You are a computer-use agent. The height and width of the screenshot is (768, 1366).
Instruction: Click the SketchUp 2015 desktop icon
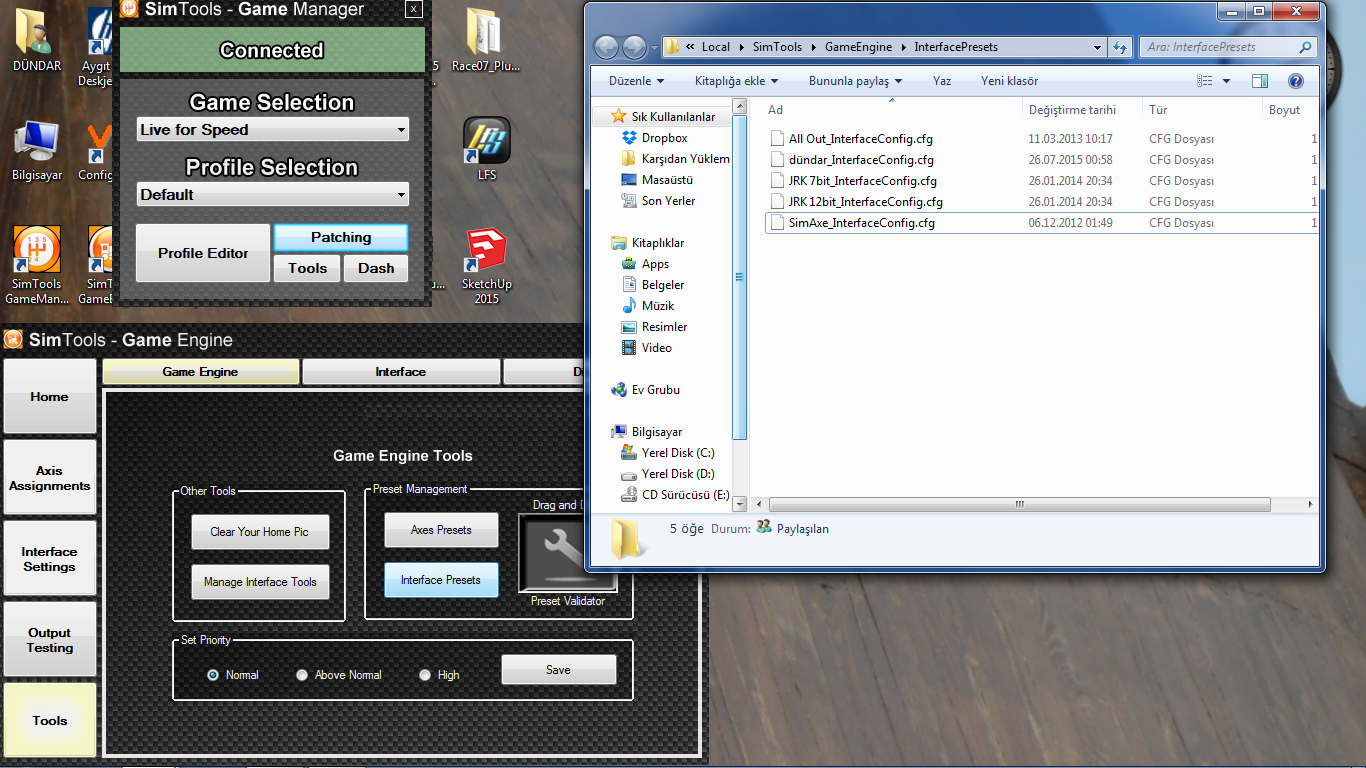click(x=486, y=252)
